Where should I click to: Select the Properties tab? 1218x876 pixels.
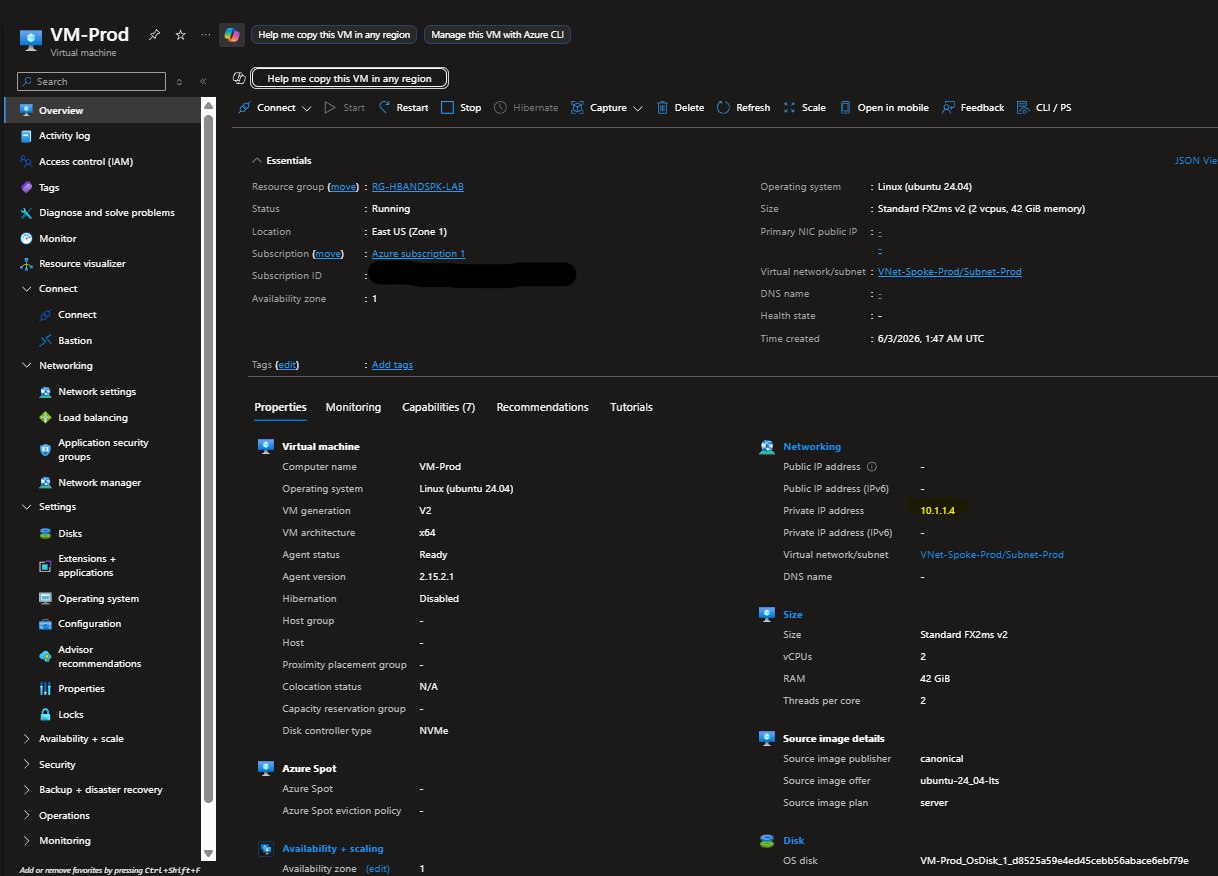[x=280, y=407]
